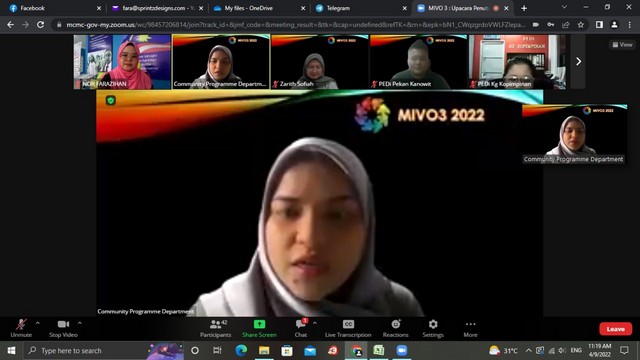
Task: Expand audio options arrow beside Unmute
Action: (x=38, y=323)
